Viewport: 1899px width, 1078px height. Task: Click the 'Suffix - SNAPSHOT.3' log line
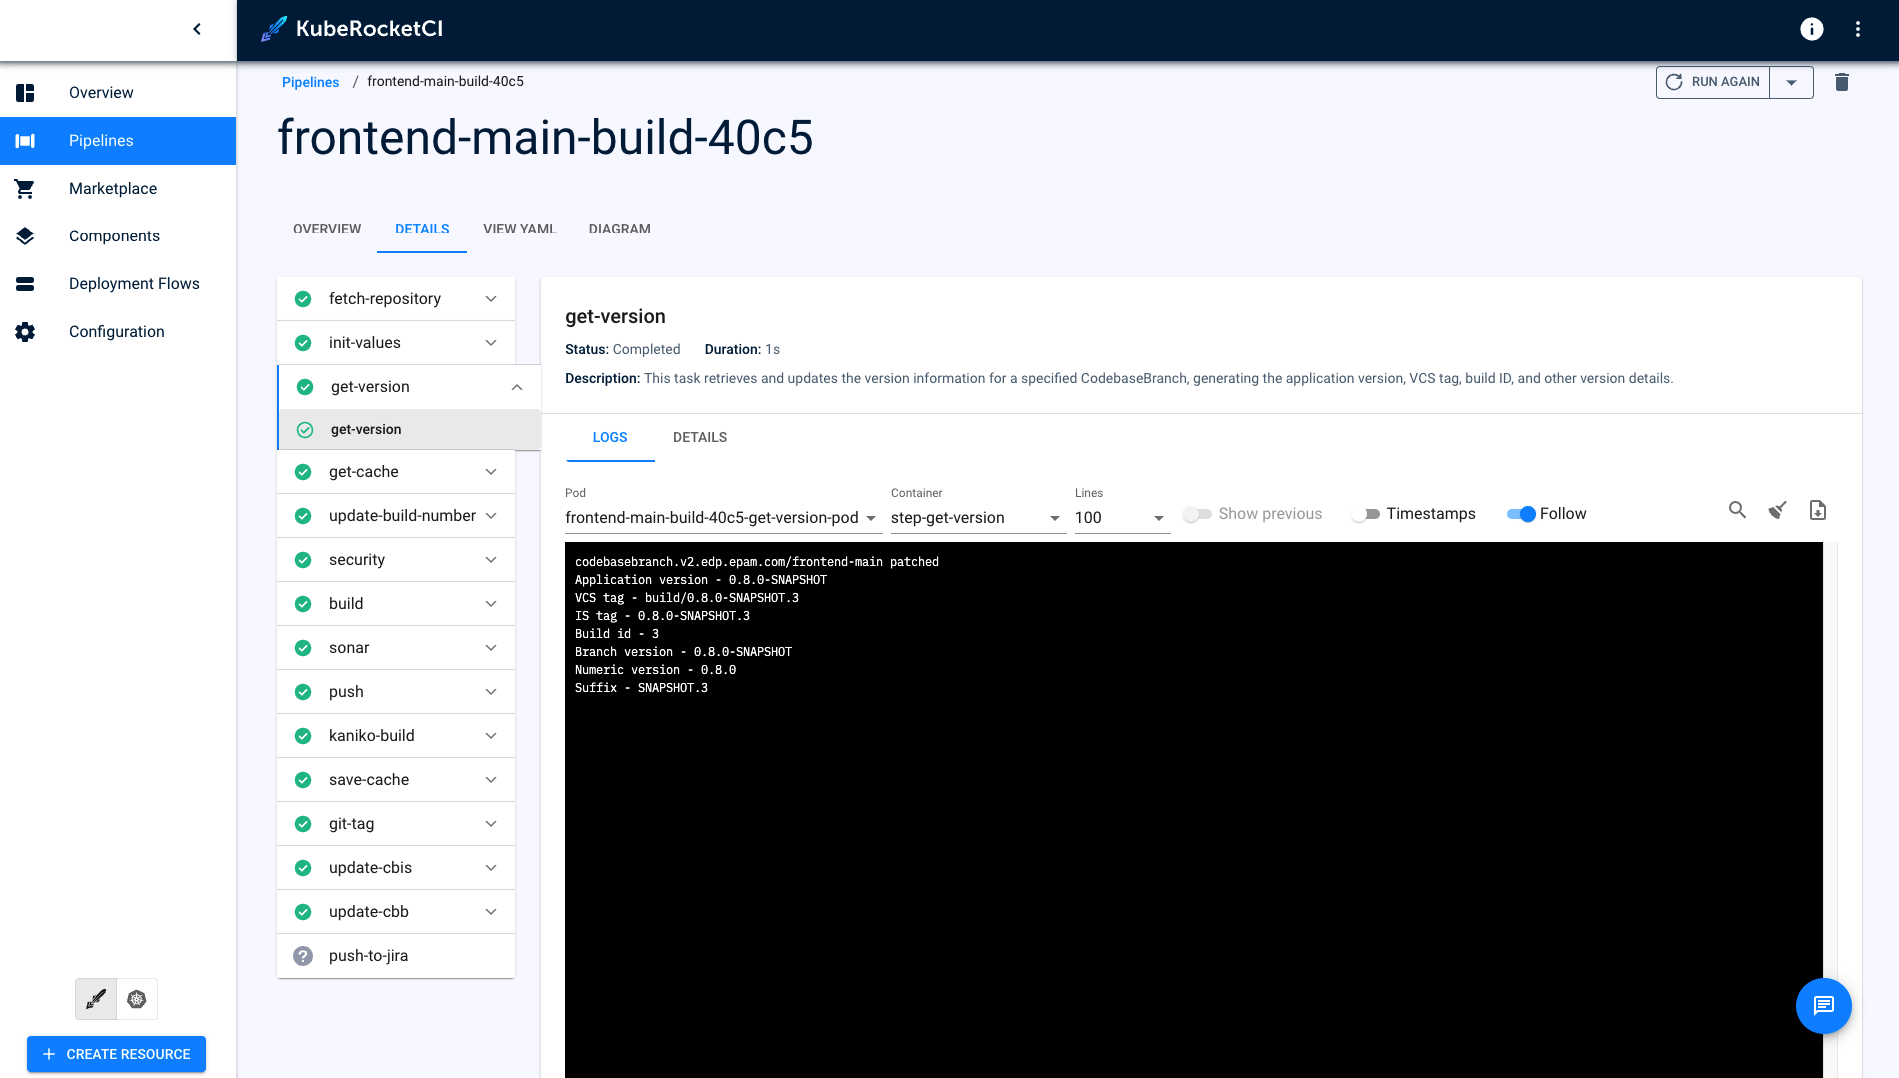click(x=641, y=688)
